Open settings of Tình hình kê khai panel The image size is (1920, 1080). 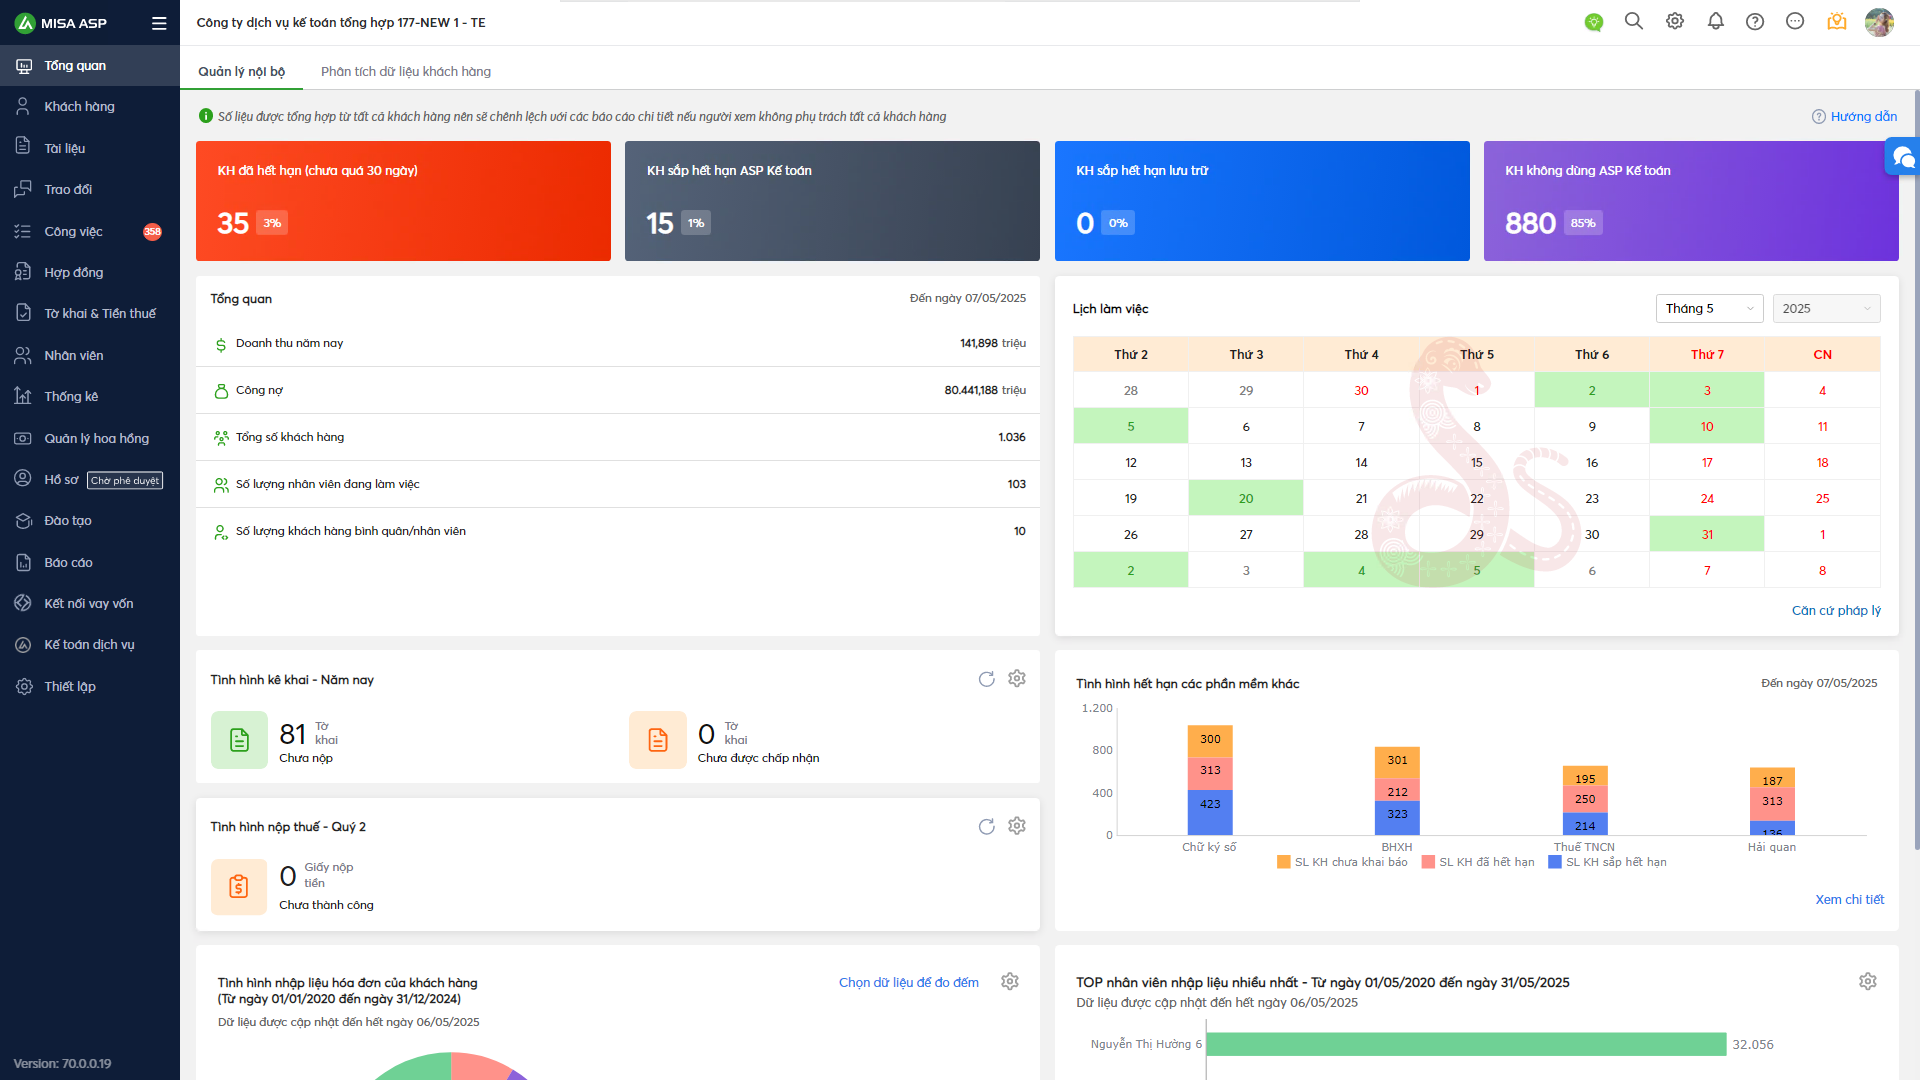(1017, 678)
